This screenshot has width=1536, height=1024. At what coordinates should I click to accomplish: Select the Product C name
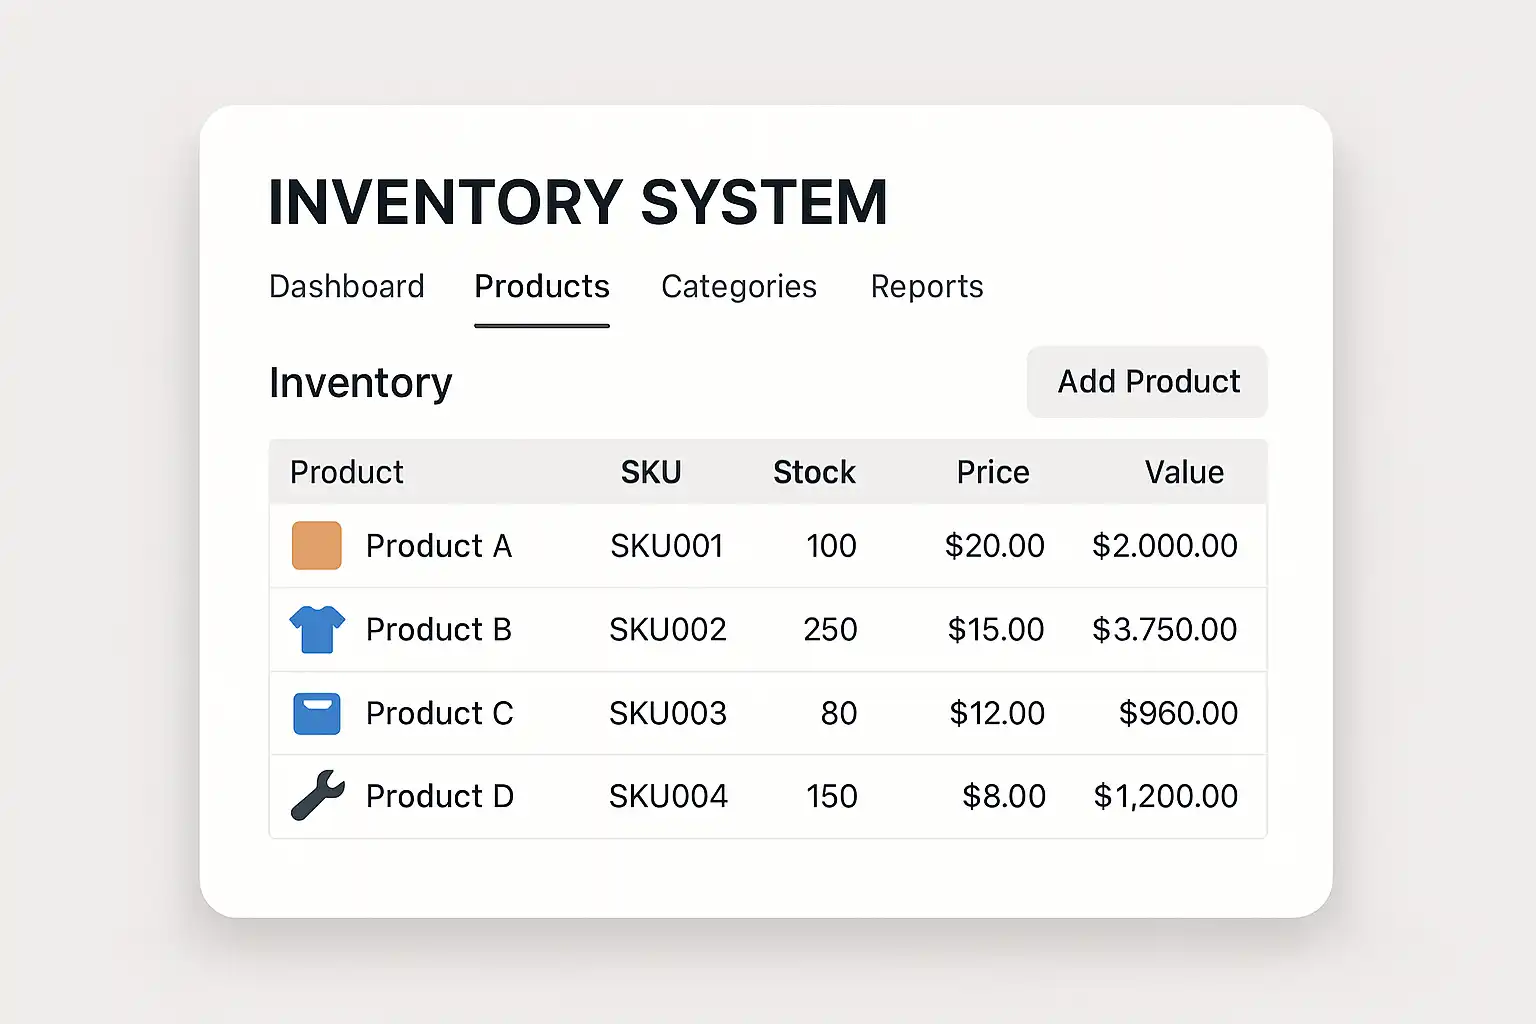coord(440,714)
